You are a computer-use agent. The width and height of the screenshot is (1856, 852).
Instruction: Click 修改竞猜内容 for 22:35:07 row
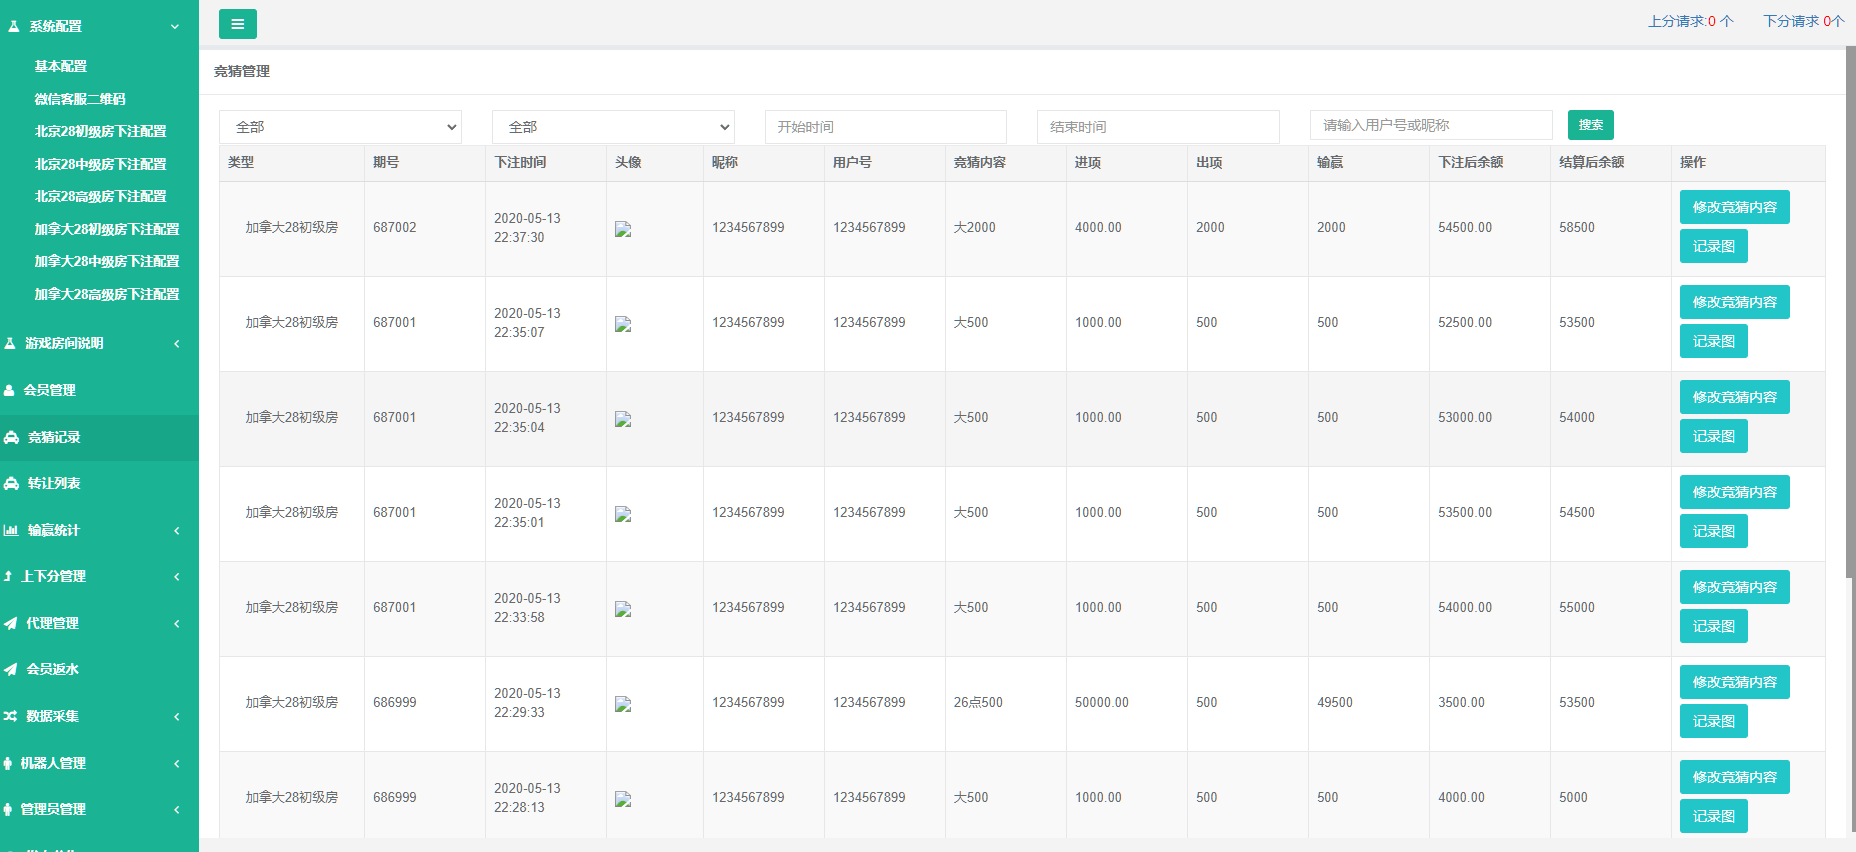coord(1735,302)
